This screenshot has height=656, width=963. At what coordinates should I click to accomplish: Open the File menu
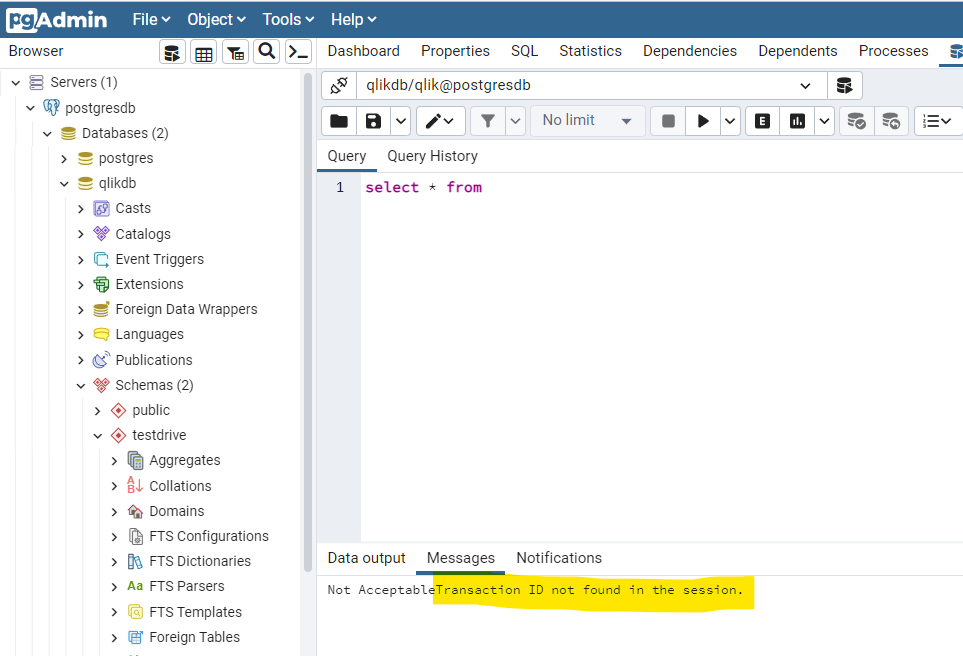click(x=151, y=20)
